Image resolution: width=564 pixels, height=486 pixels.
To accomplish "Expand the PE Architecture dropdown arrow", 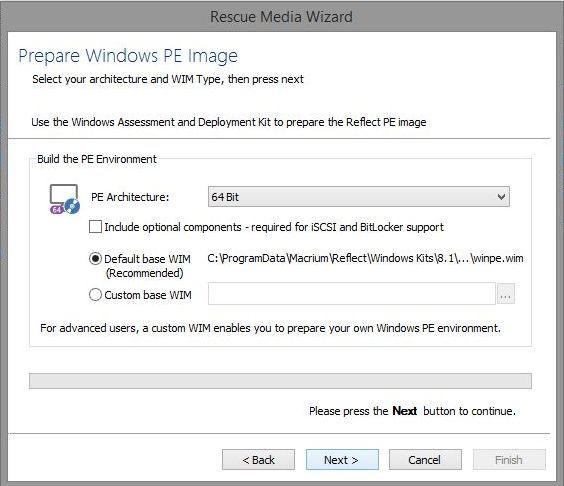I will pos(501,197).
